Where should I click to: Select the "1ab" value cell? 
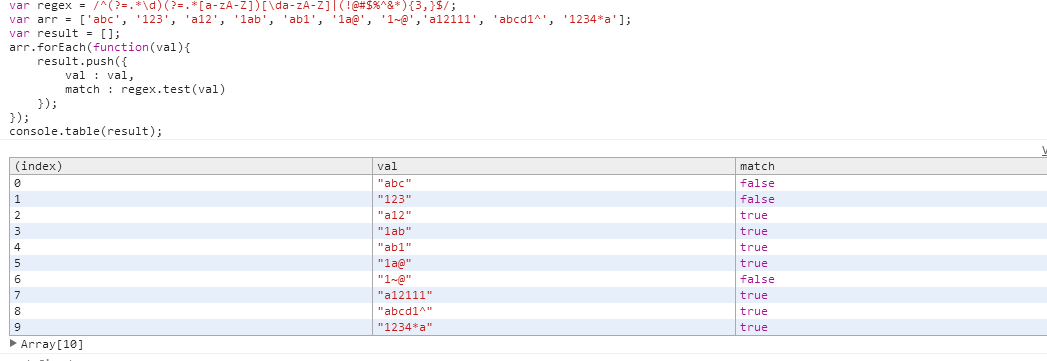[554, 231]
